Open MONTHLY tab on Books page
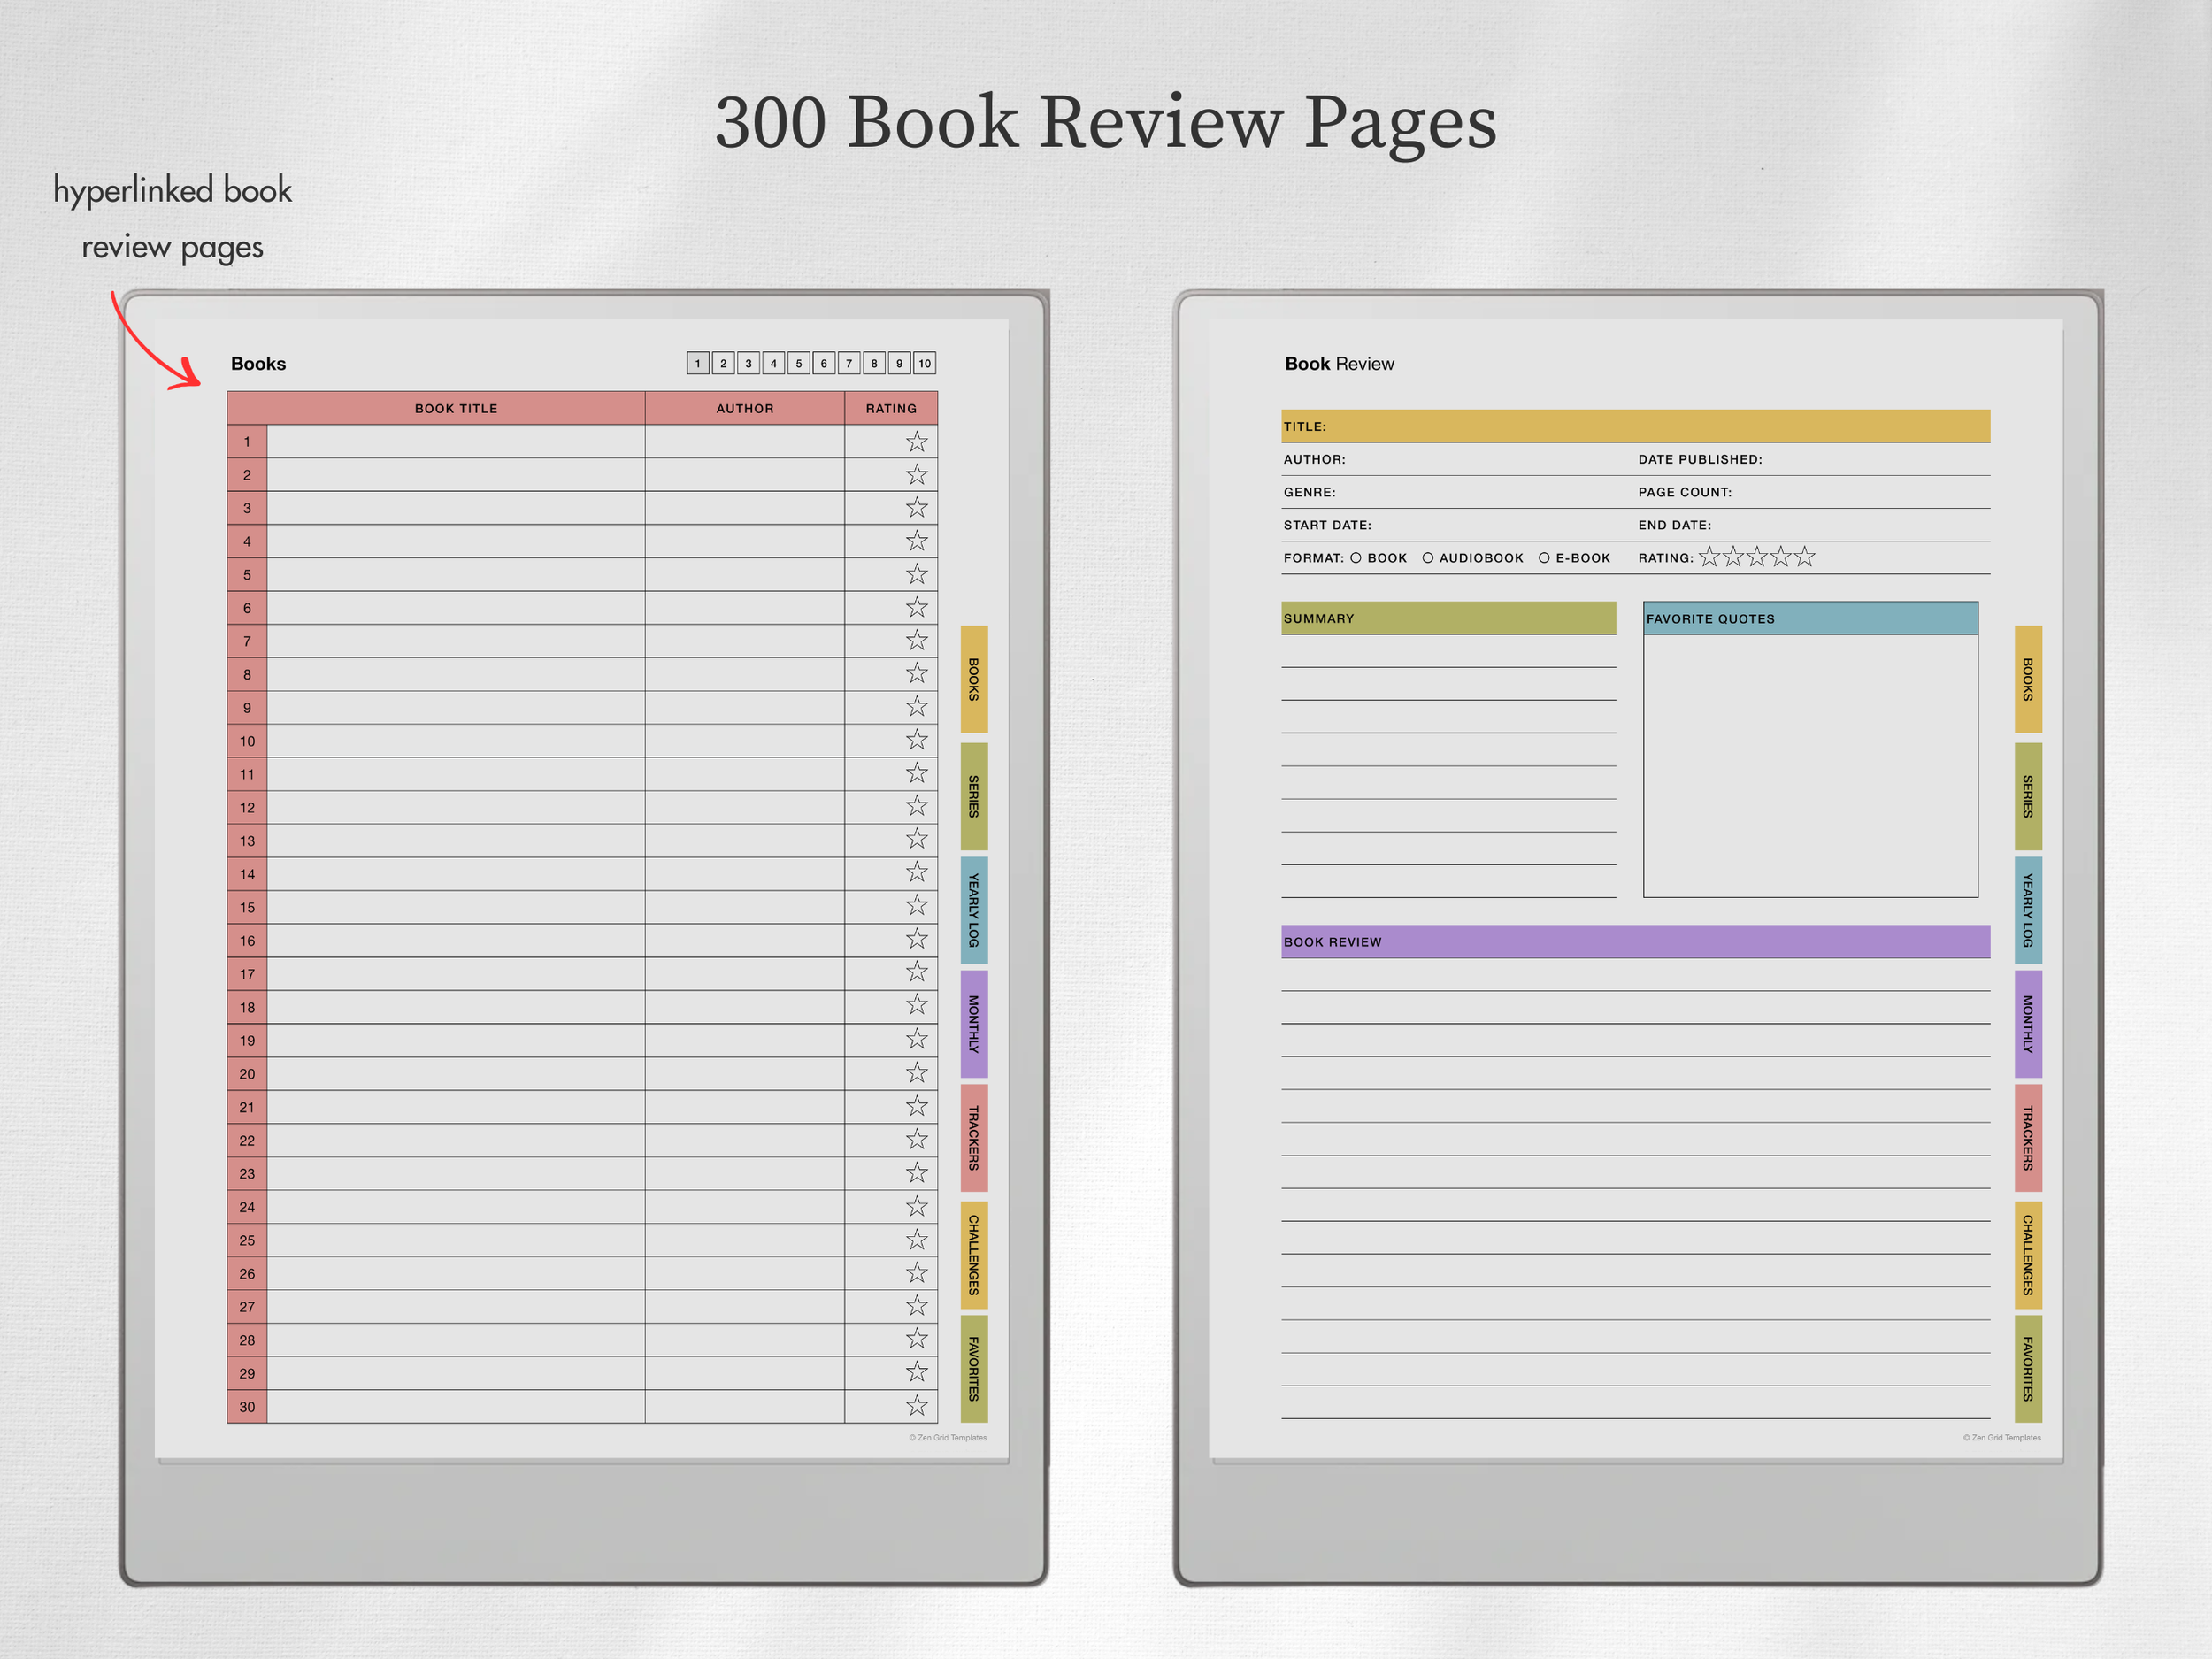This screenshot has height=1659, width=2212. click(974, 1024)
